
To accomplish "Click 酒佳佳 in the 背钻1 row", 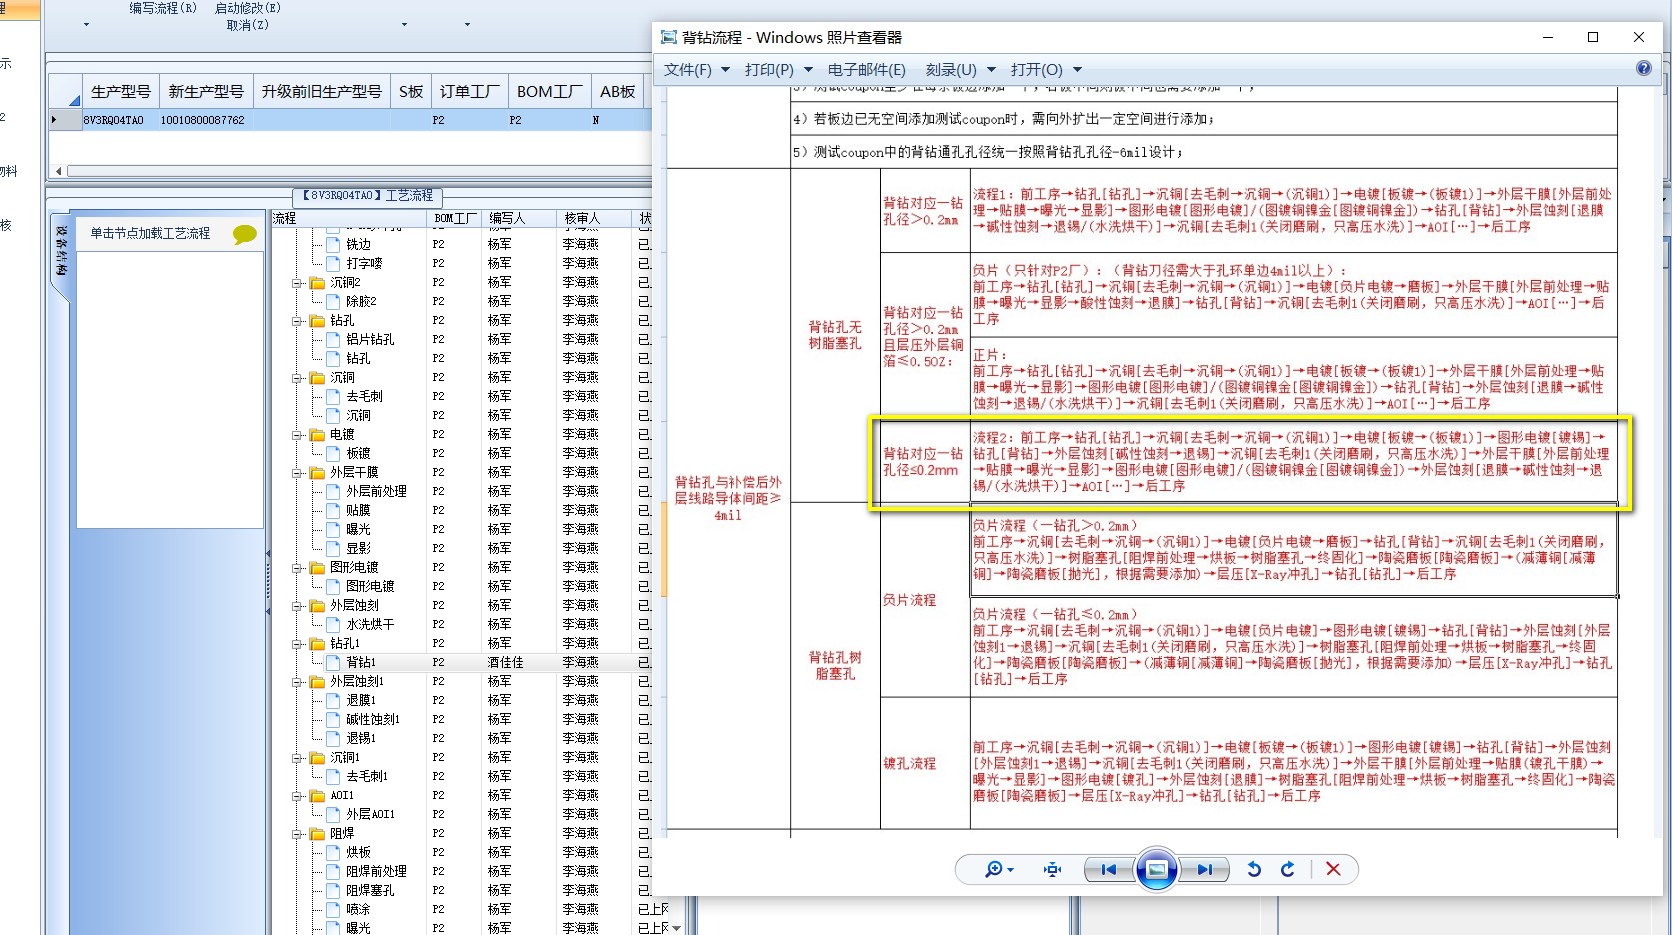I will [505, 663].
